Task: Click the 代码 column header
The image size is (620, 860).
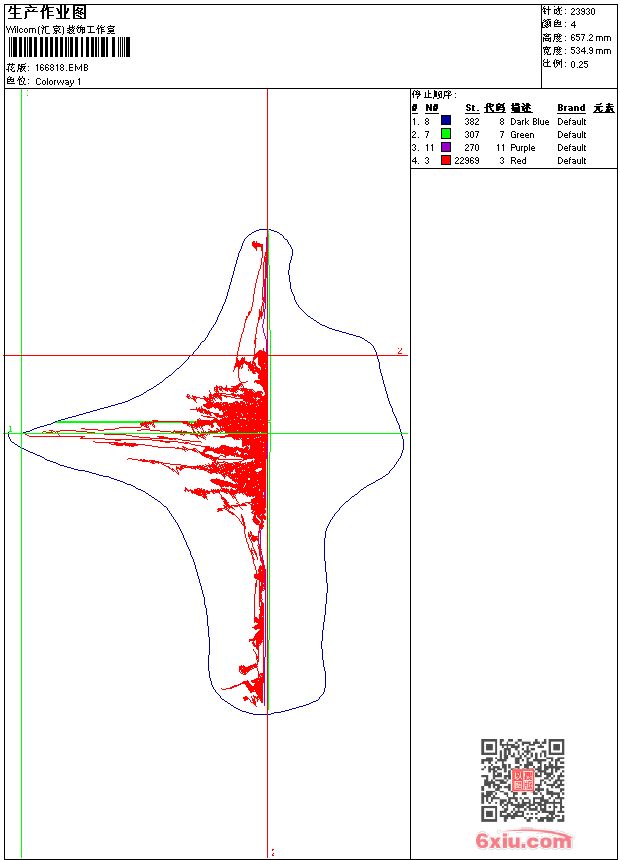Action: [494, 108]
